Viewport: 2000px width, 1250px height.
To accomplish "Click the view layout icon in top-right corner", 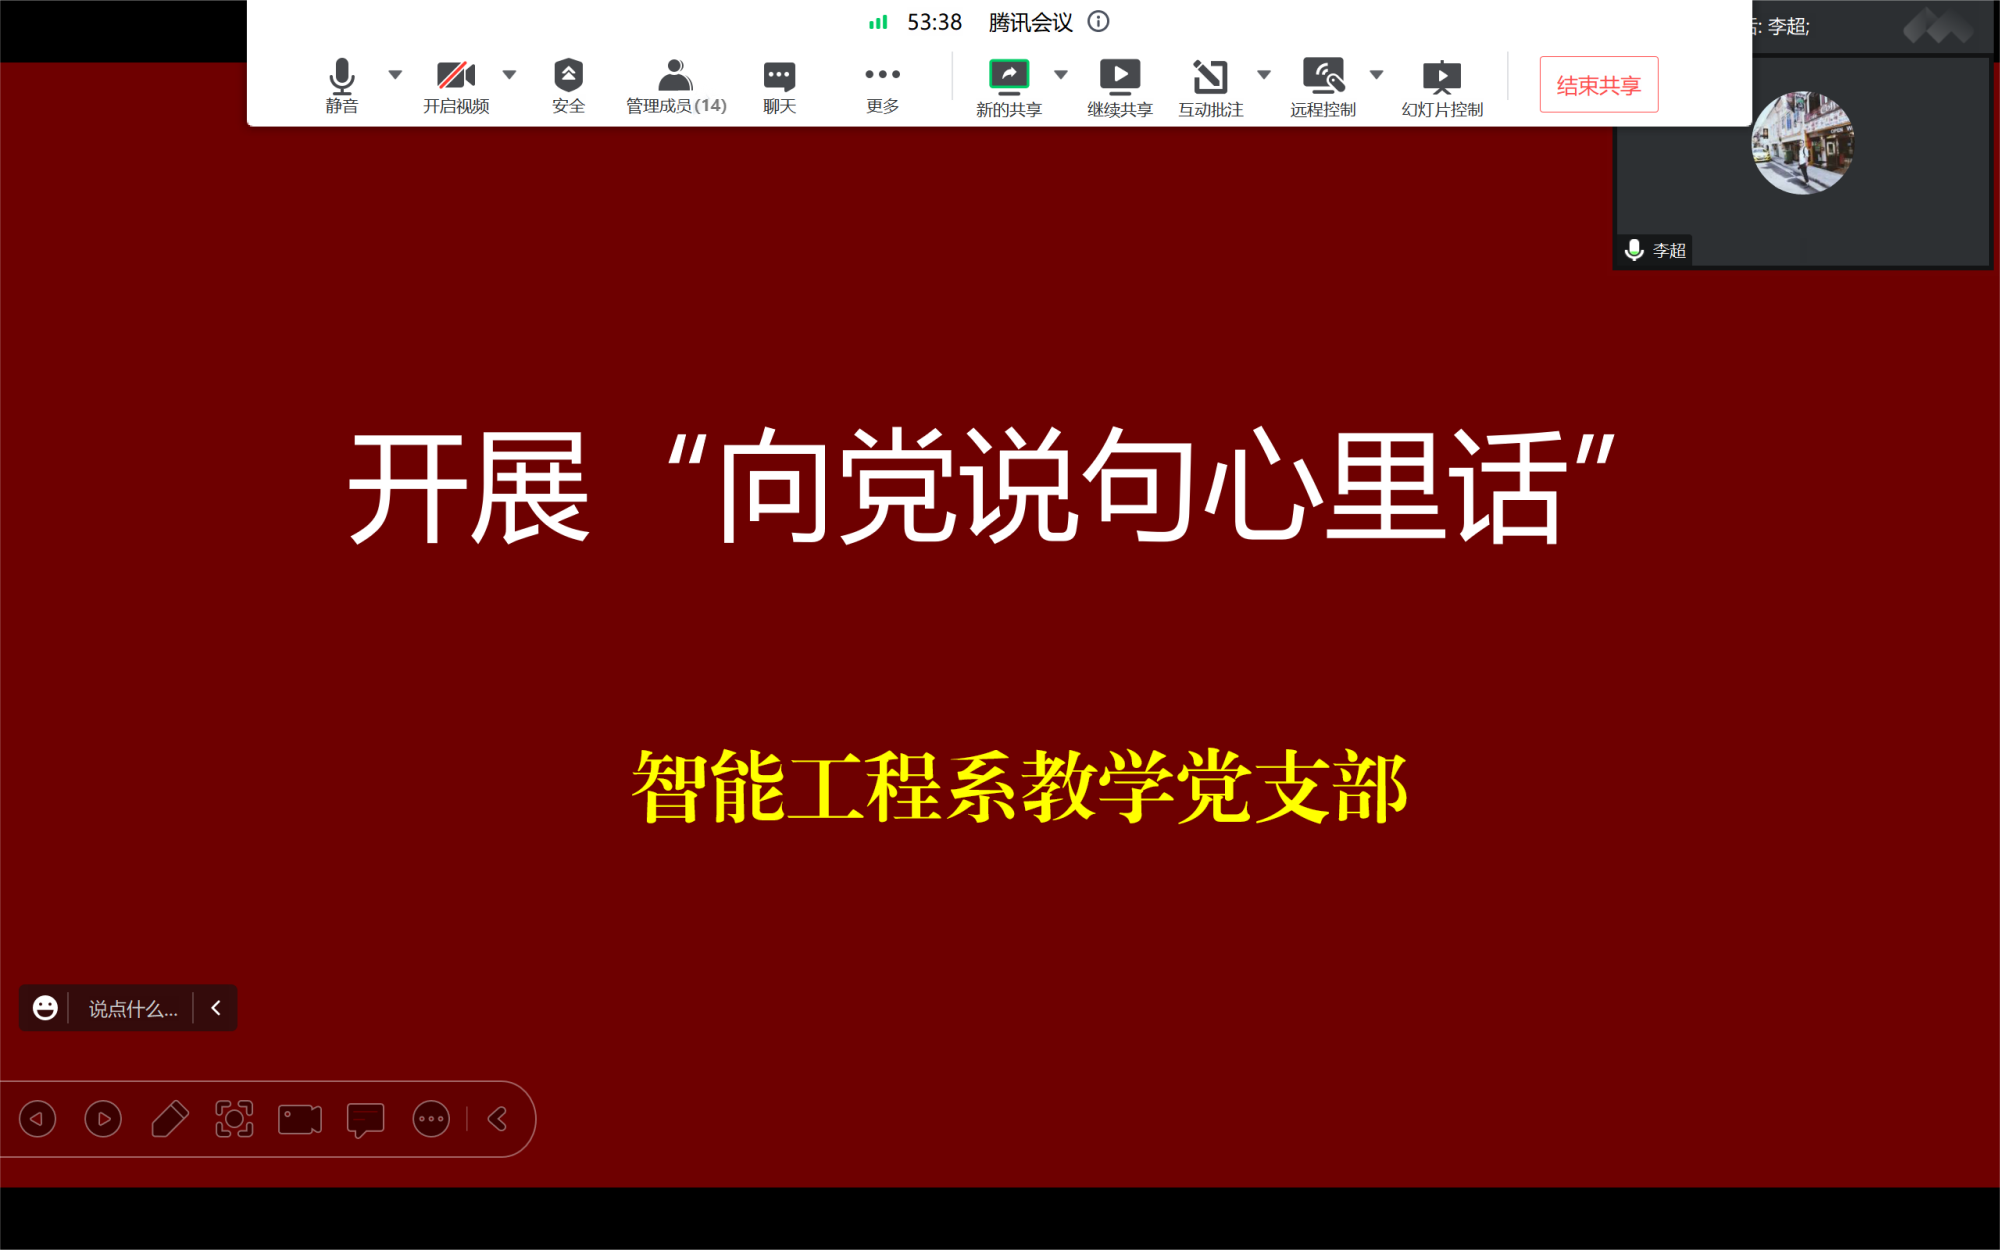I will pos(1938,27).
